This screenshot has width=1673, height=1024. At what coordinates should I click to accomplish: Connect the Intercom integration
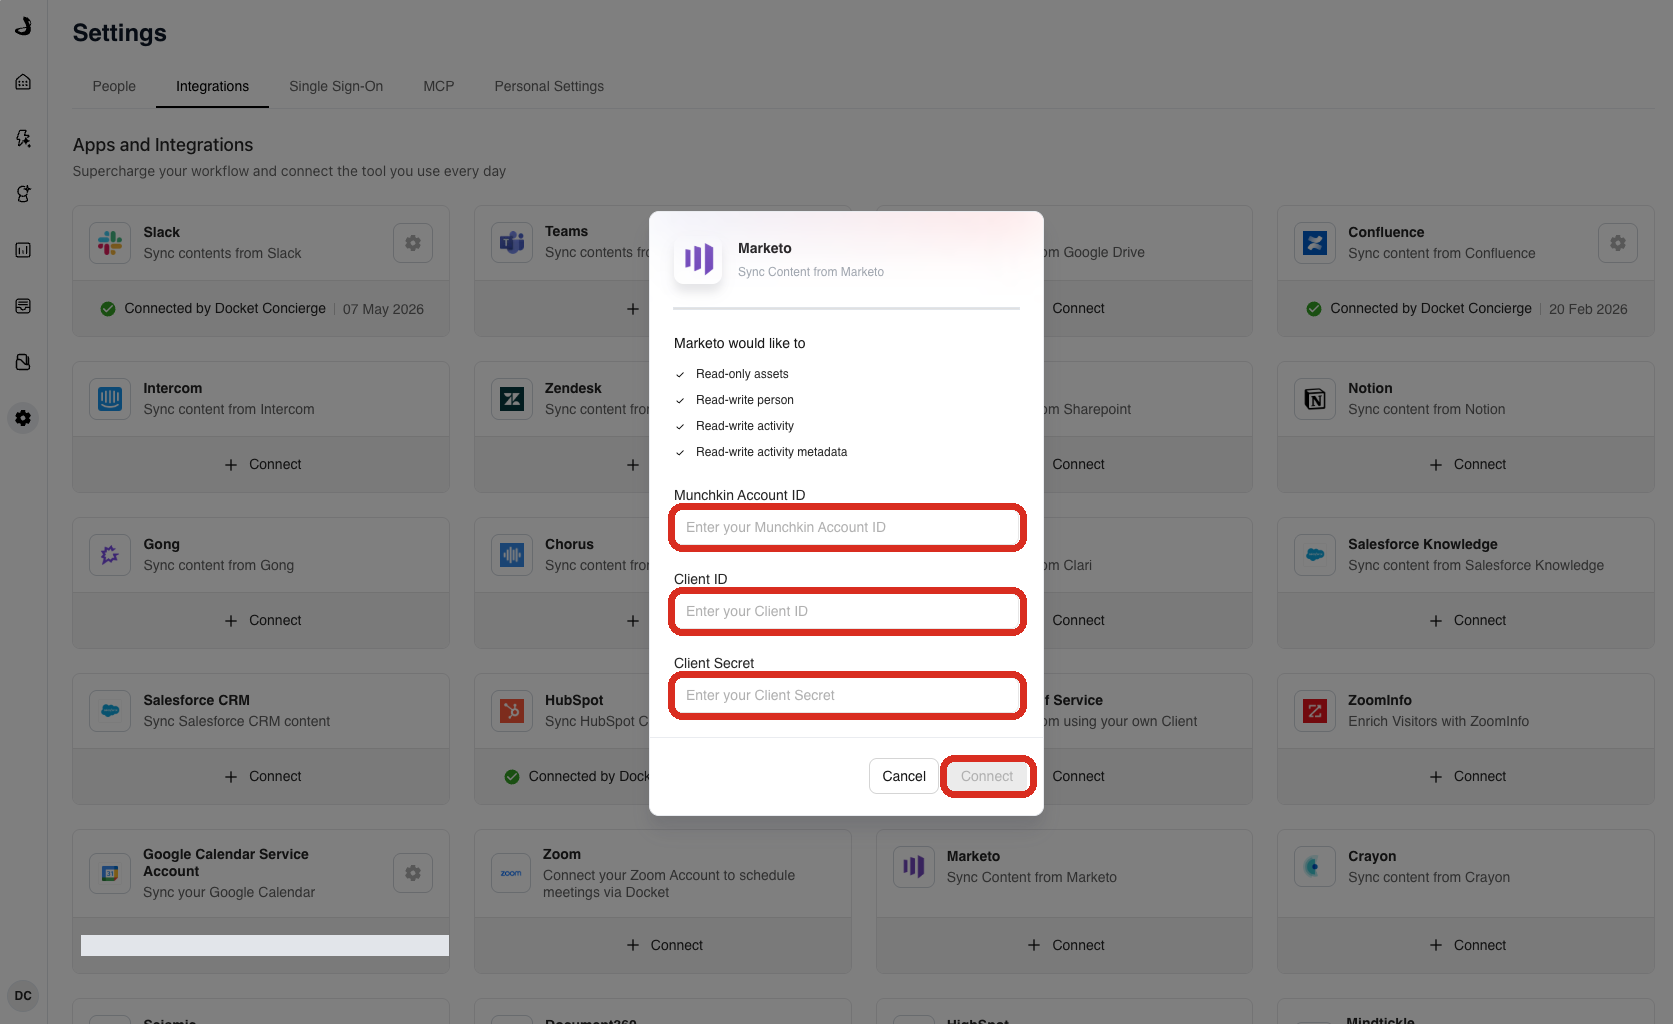(262, 465)
